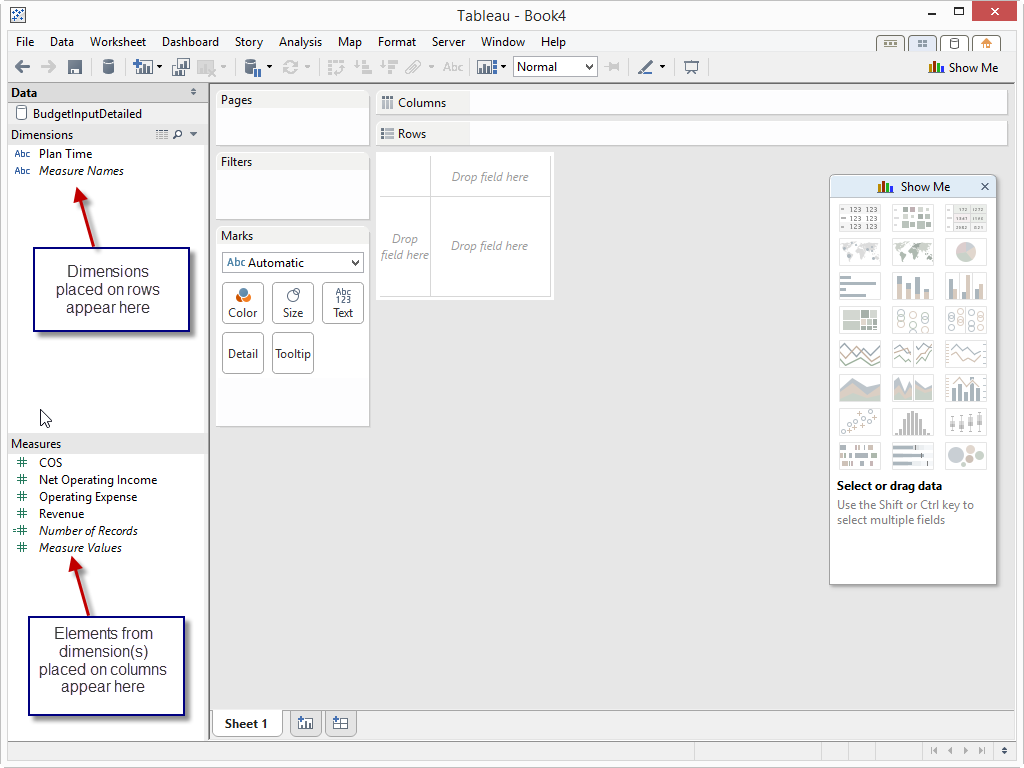Click the Show Me chart icon in toolbar

pos(487,67)
